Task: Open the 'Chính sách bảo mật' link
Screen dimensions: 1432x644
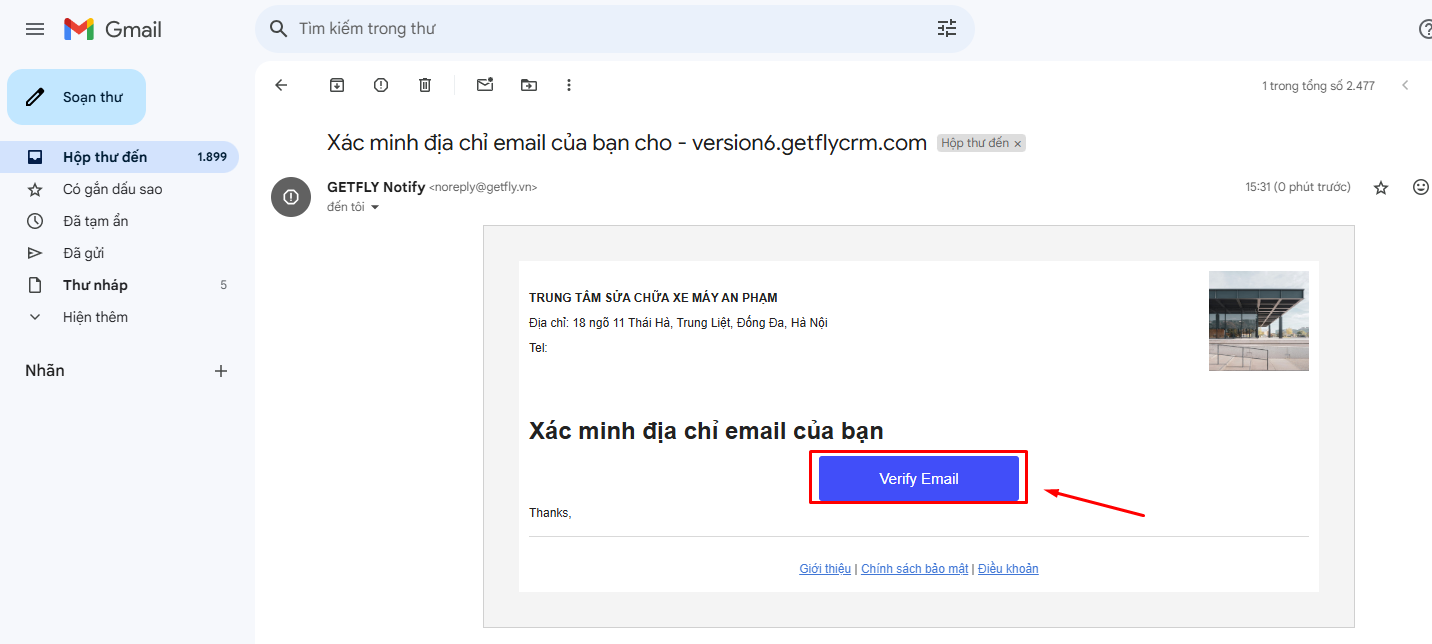Action: (914, 569)
